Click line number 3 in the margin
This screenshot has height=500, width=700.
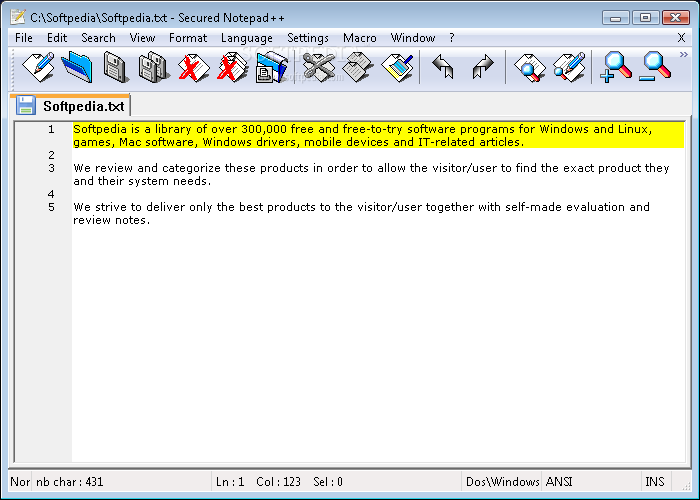click(x=51, y=168)
